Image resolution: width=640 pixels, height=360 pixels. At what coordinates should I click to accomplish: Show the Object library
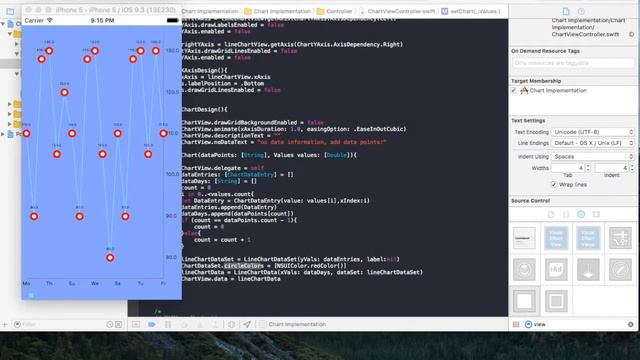click(581, 214)
